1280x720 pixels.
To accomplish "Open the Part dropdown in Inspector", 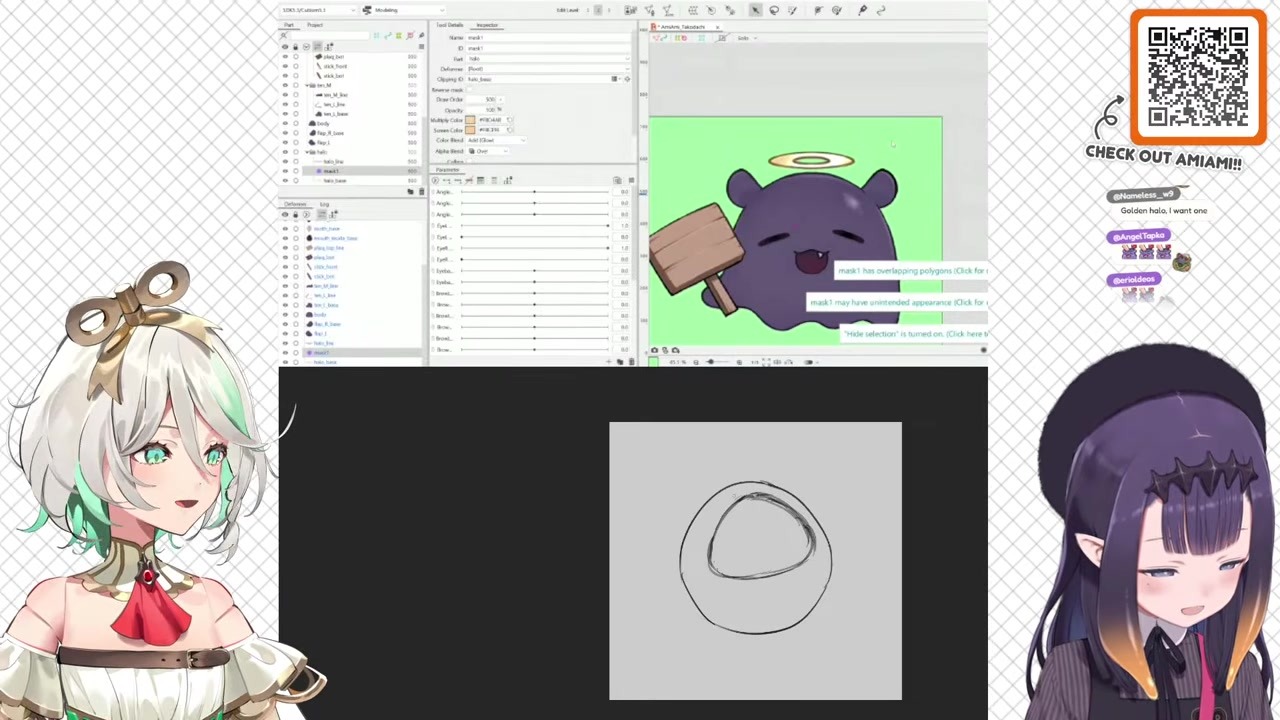I will (x=548, y=58).
